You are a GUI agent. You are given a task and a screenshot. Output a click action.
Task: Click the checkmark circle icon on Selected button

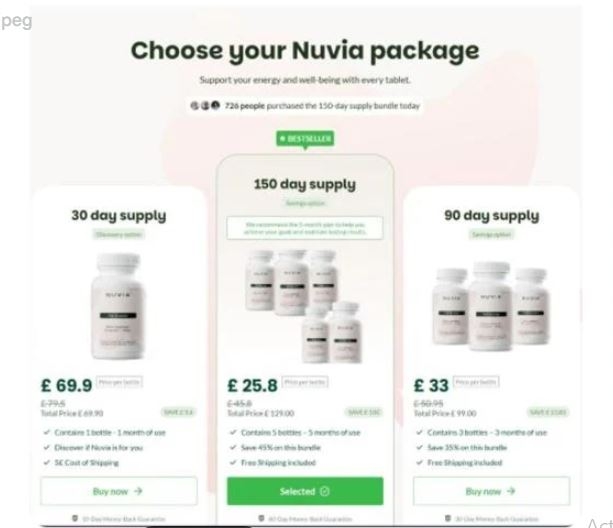tap(324, 491)
